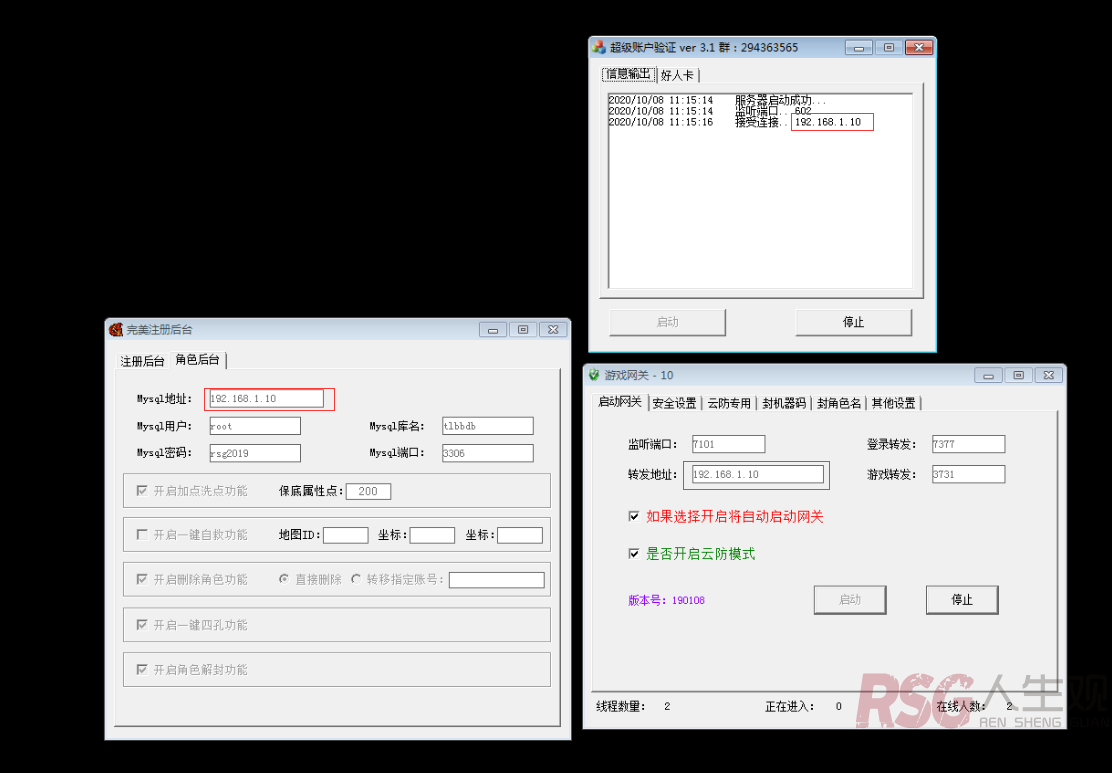This screenshot has width=1112, height=773.
Task: Switch to the 注册后台 tab
Action: click(x=142, y=361)
